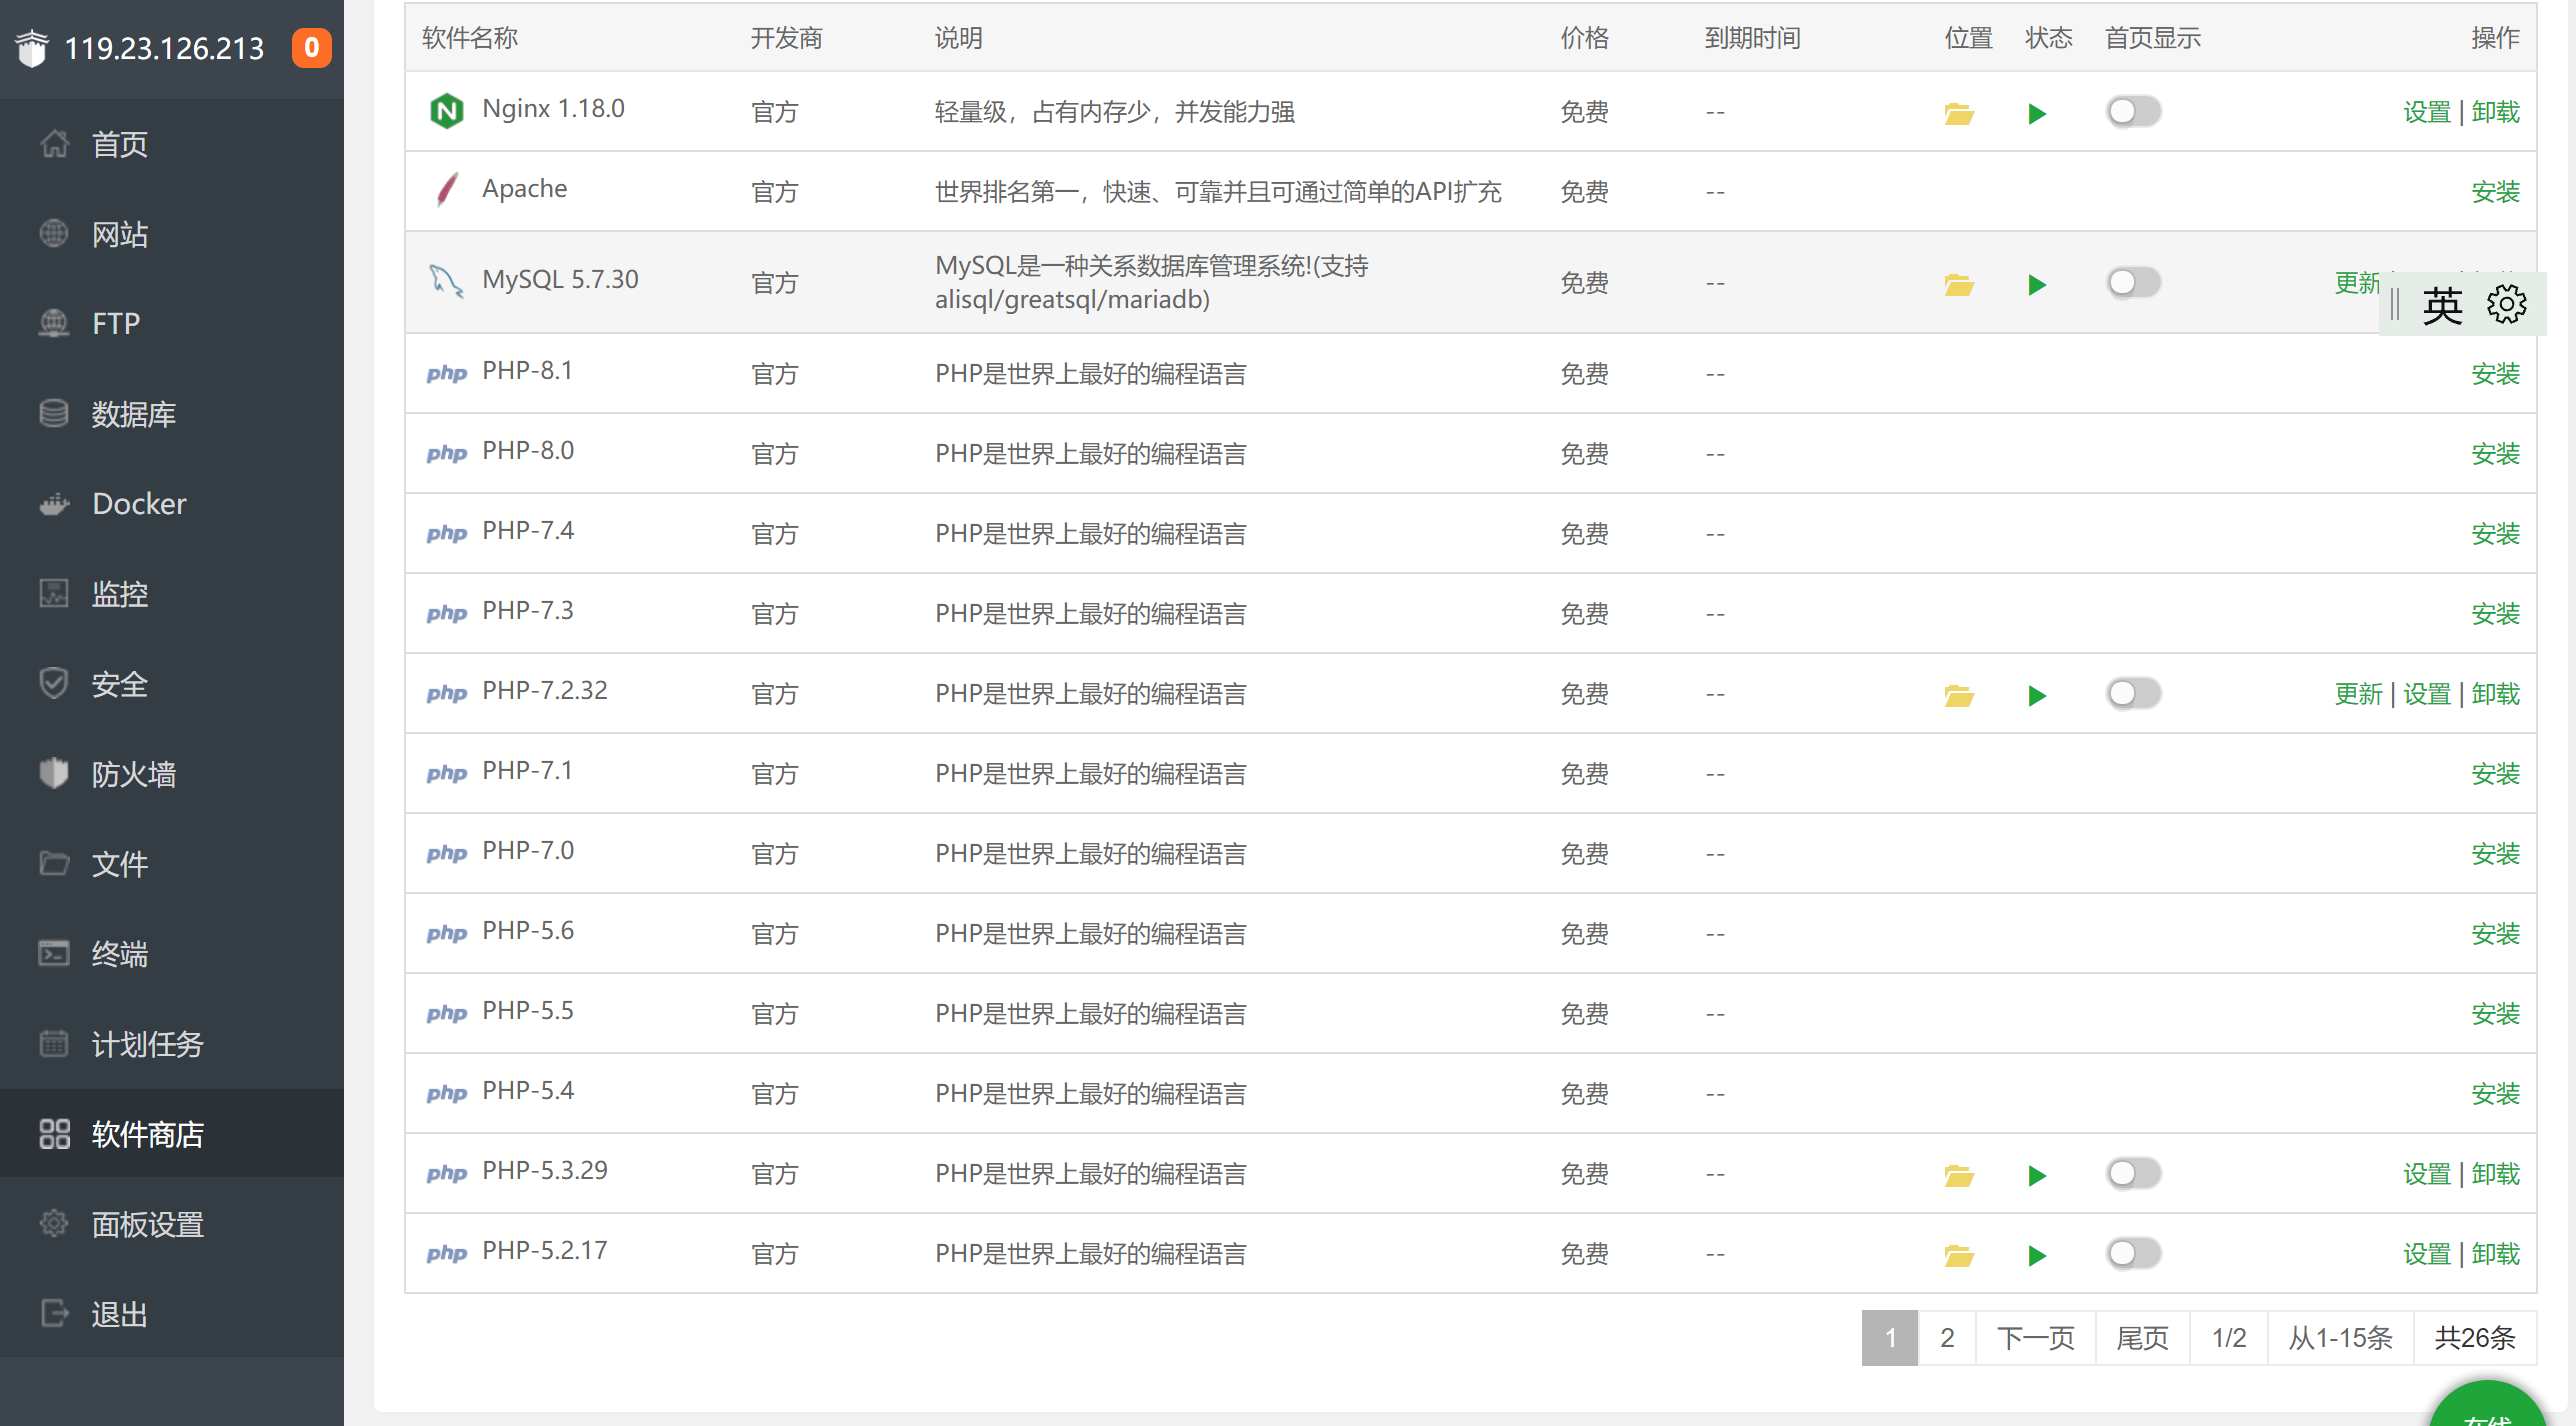
Task: Click the PHP-5.5 software name
Action: (x=528, y=1011)
